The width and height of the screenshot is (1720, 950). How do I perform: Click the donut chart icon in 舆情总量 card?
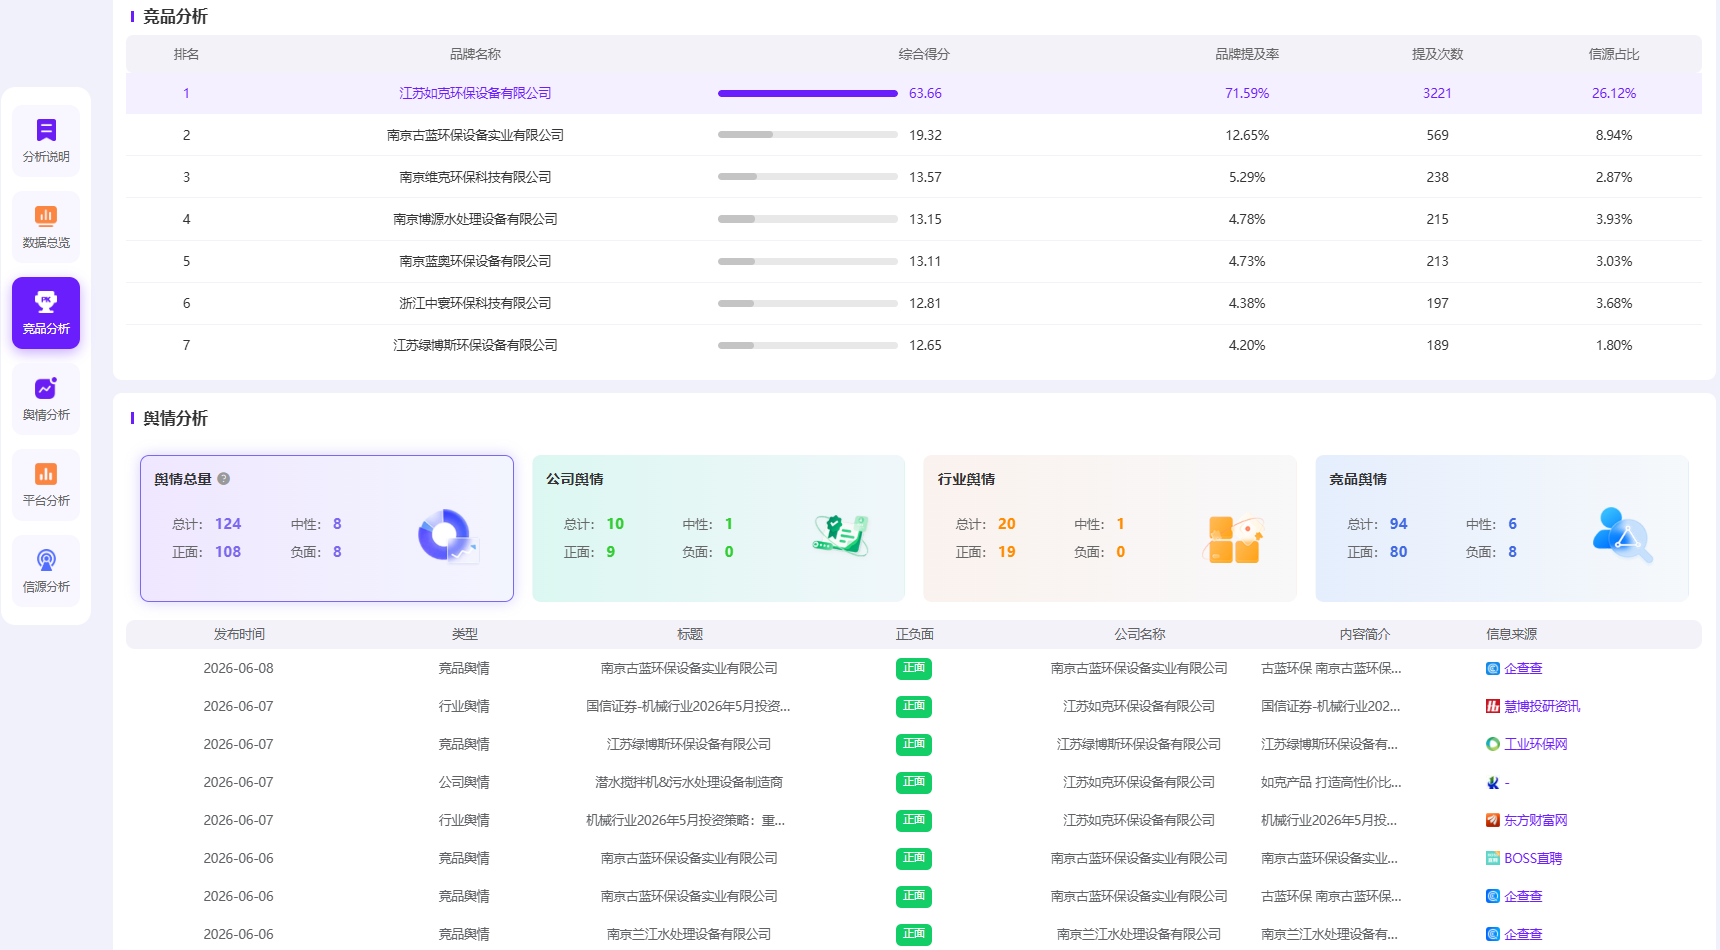[x=447, y=536]
